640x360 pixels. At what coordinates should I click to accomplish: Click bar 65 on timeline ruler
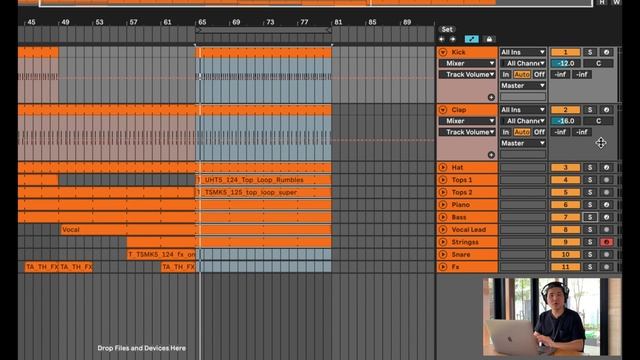coord(201,22)
